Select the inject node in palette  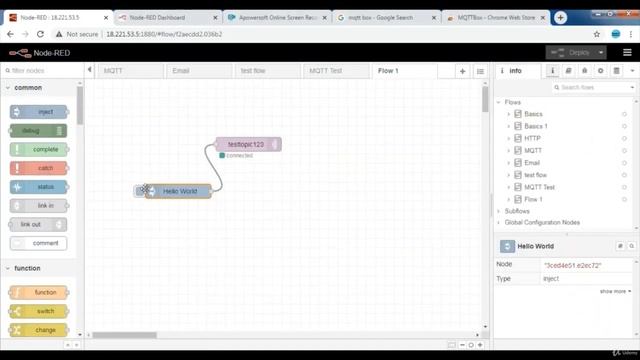tap(38, 112)
